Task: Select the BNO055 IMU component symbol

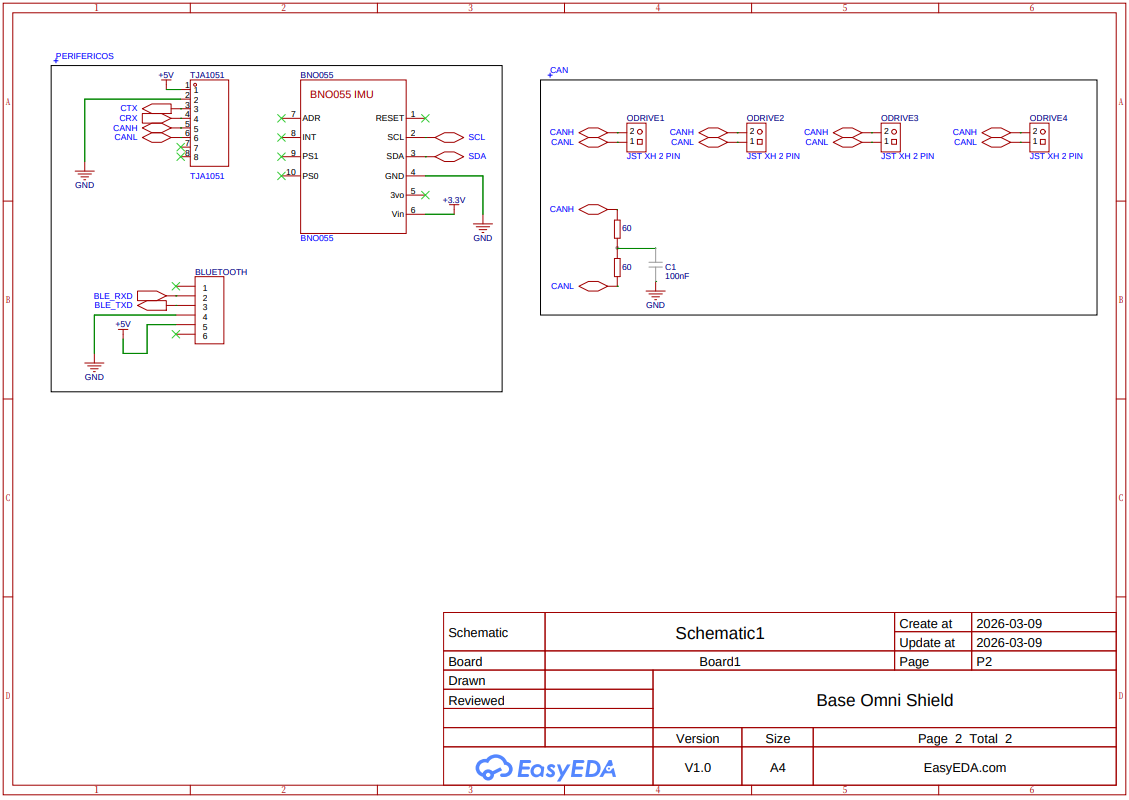Action: 353,155
